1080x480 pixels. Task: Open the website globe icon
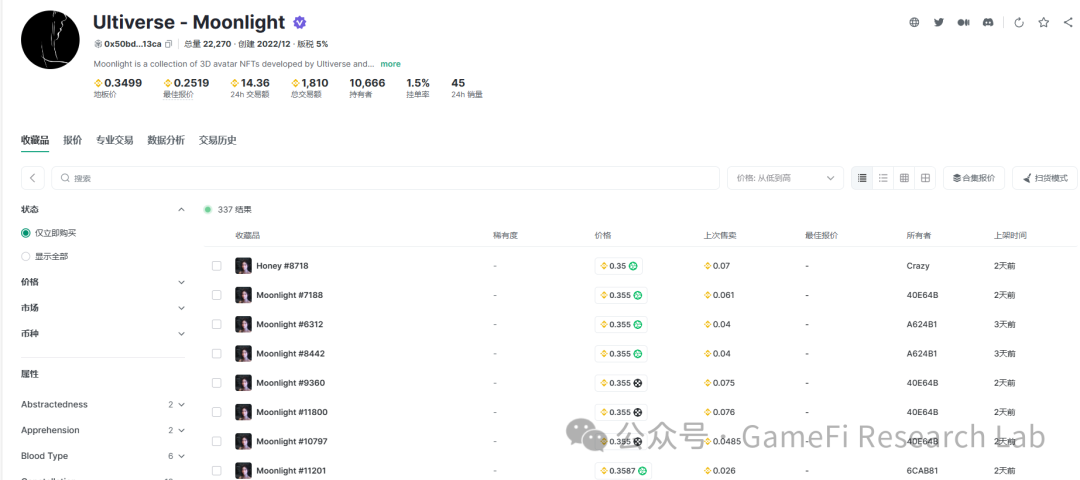click(x=914, y=22)
